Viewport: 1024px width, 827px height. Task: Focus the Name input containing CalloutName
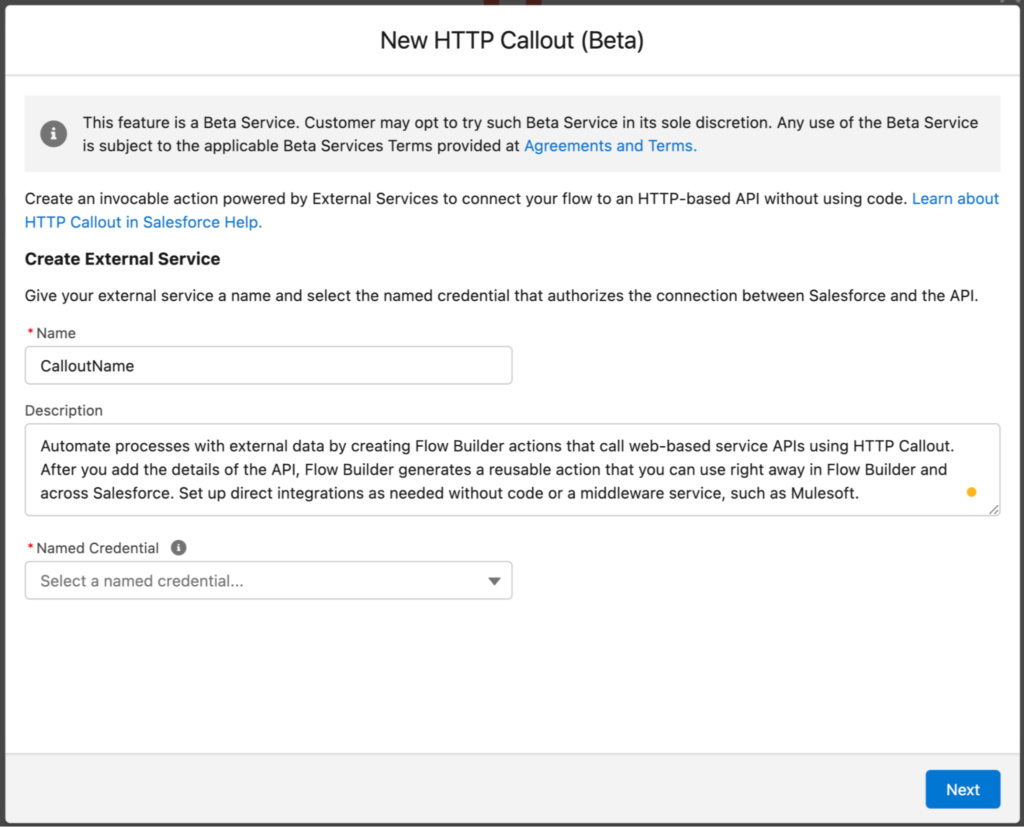pyautogui.click(x=268, y=366)
